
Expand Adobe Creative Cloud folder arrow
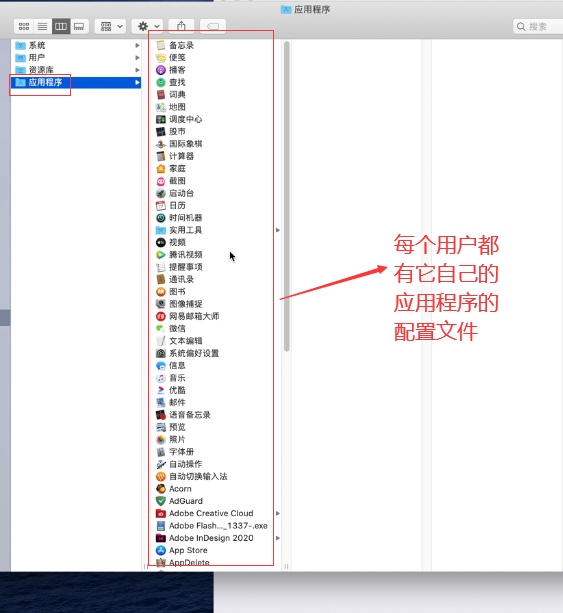(278, 513)
